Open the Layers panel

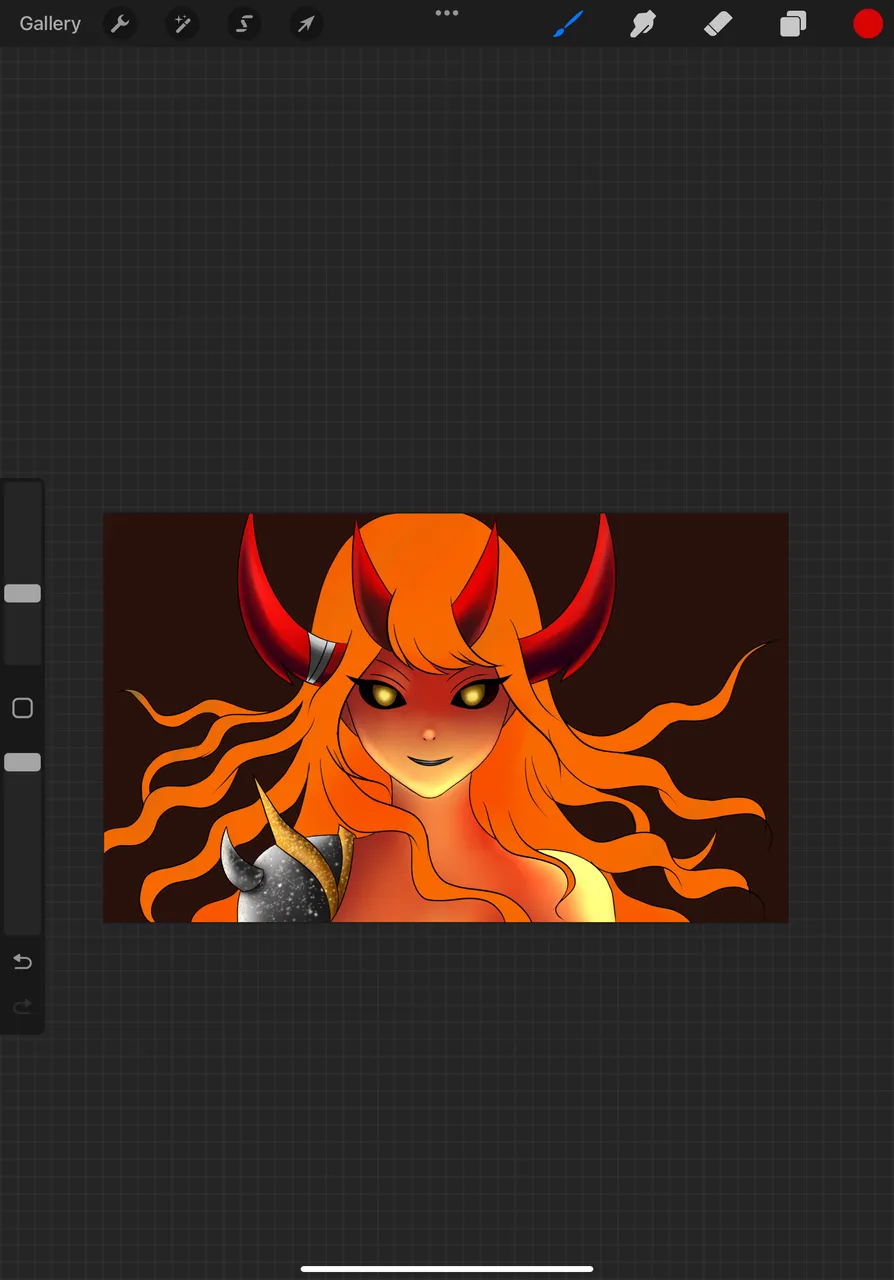(793, 24)
